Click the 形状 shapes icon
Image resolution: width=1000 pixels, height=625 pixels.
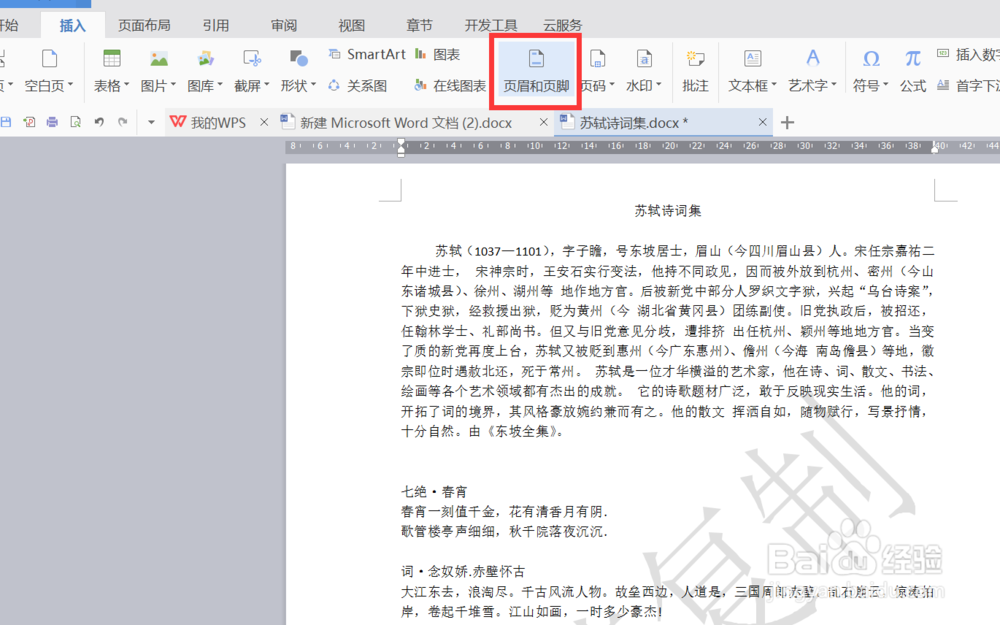pos(298,59)
